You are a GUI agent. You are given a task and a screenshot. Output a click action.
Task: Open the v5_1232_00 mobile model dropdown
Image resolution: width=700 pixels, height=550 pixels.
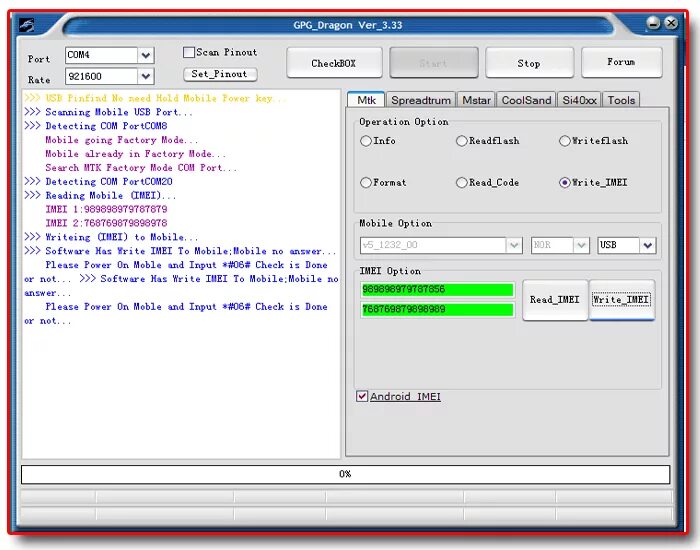click(x=514, y=245)
